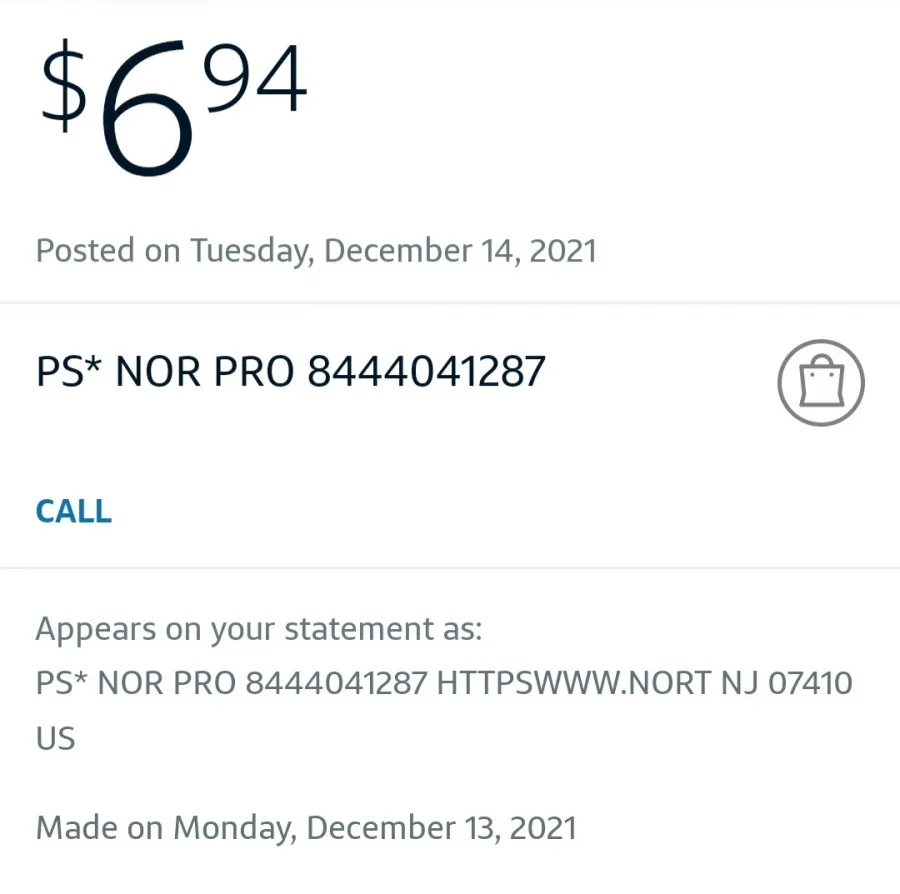Click the phone number 8444041287 in merchant title
The height and width of the screenshot is (894, 900).
(x=426, y=371)
